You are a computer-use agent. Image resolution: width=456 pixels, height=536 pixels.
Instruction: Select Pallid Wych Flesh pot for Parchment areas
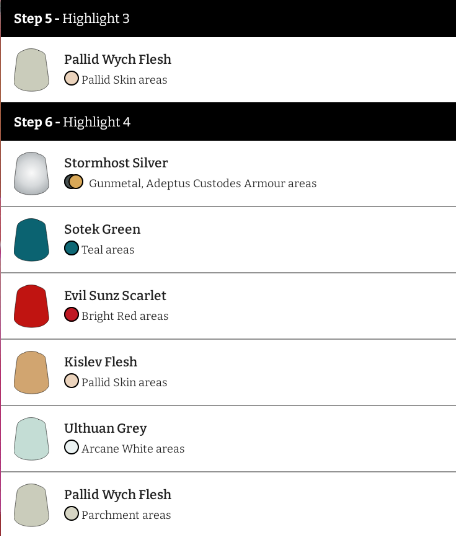[x=31, y=505]
